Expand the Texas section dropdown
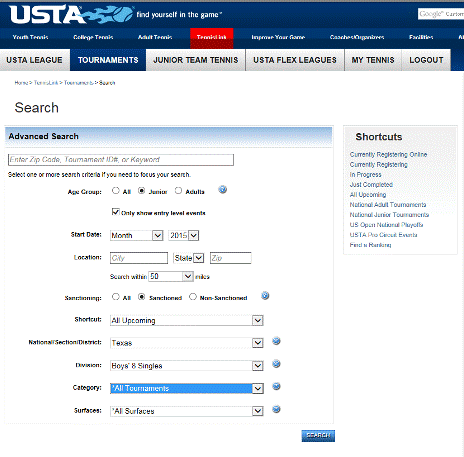This screenshot has width=464, height=457. pos(187,343)
